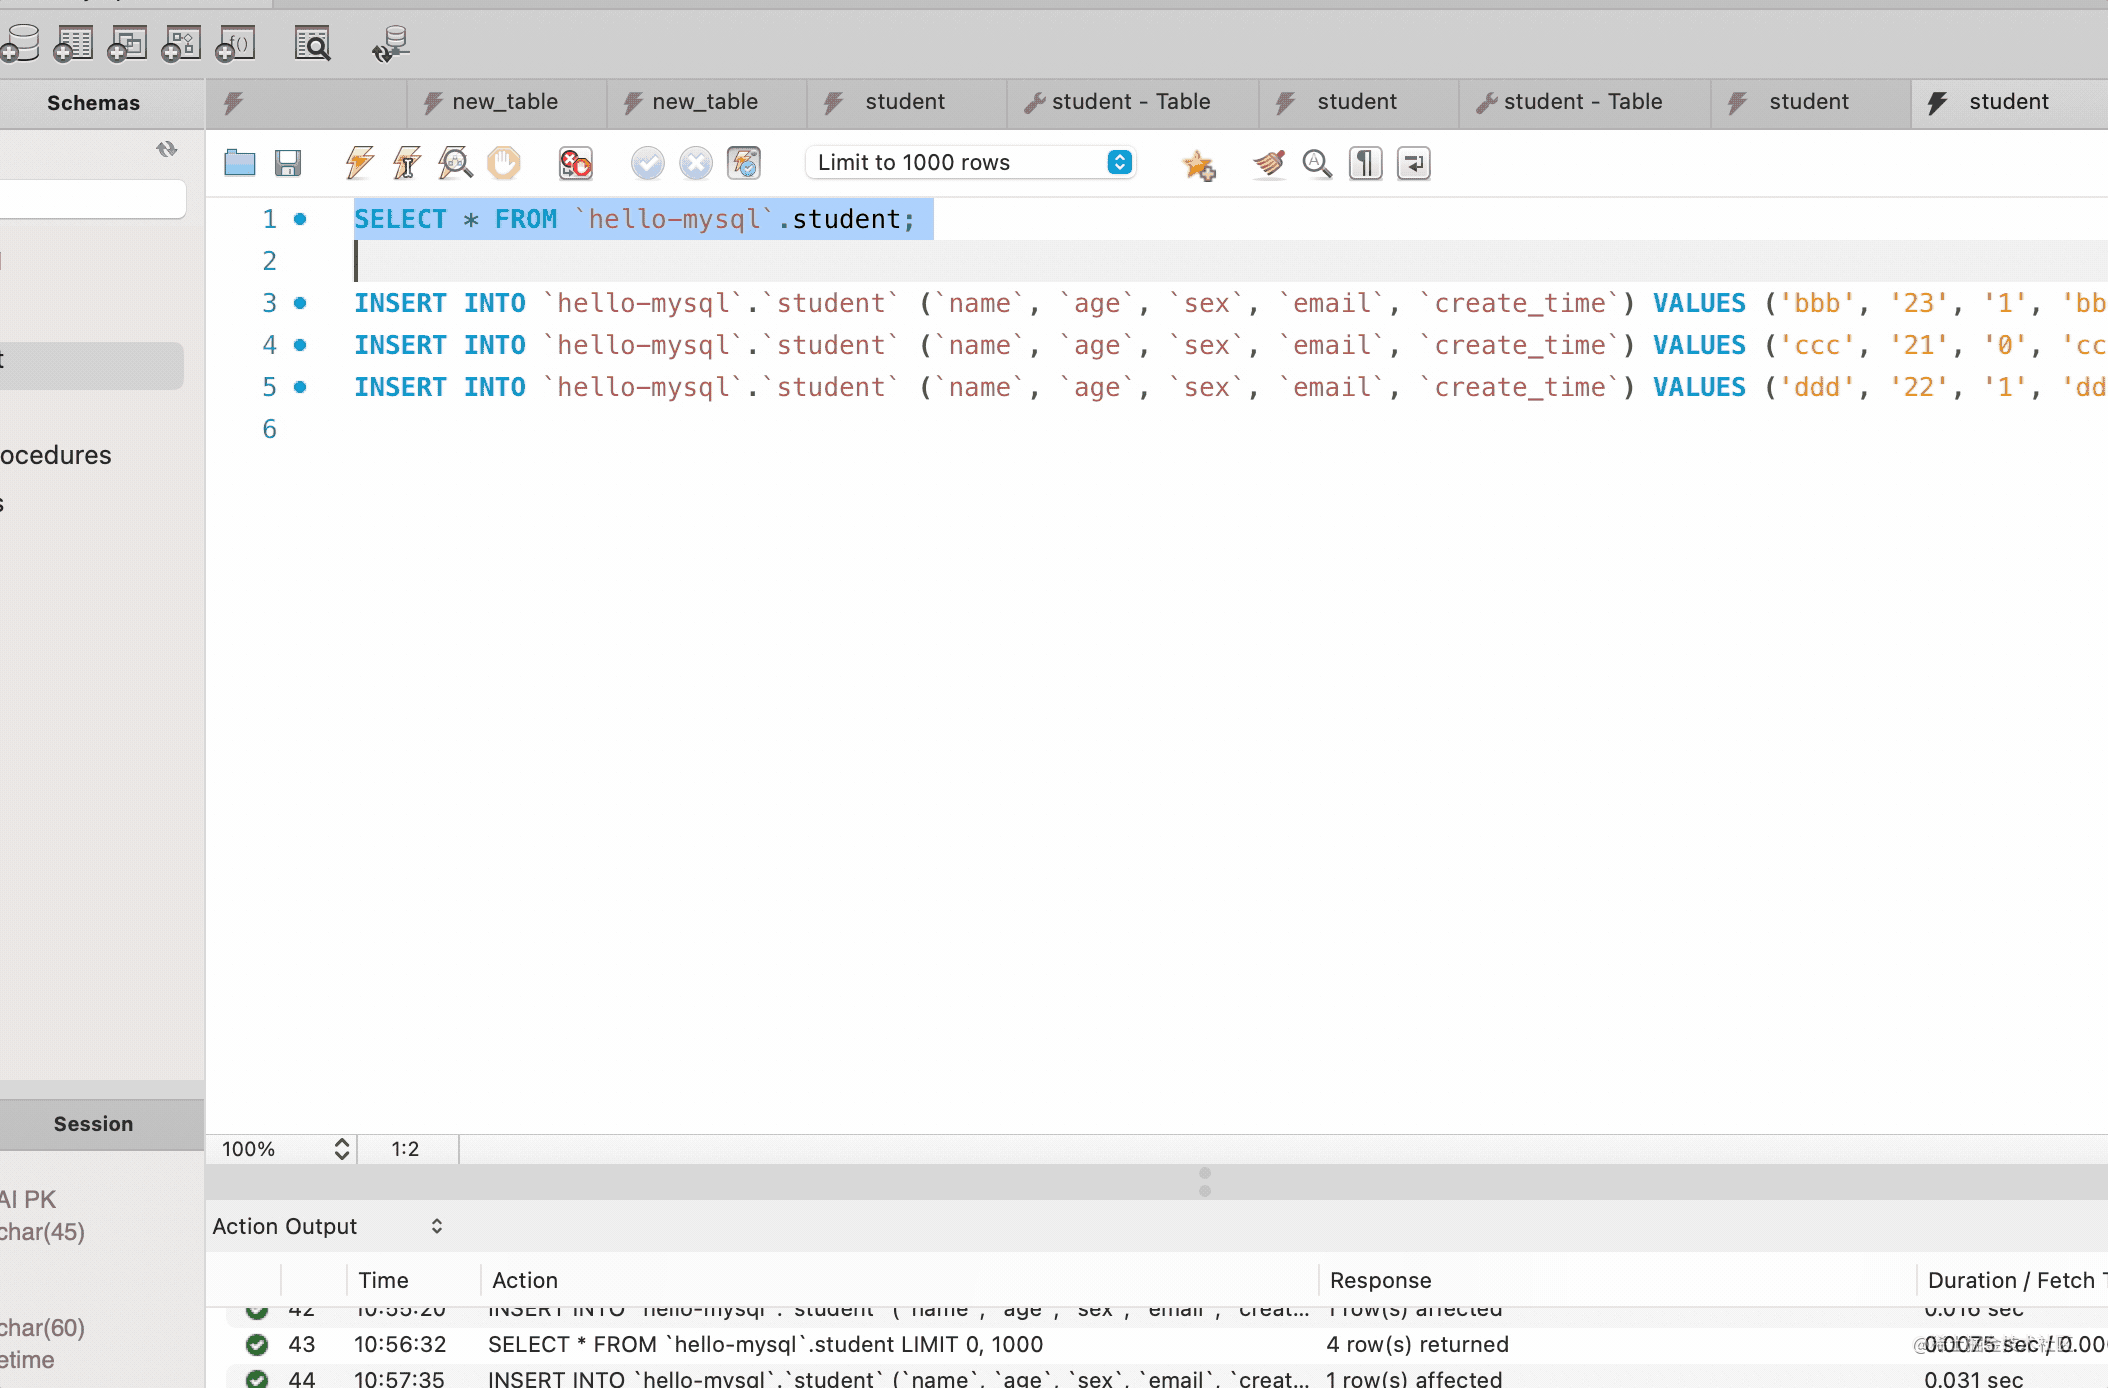The width and height of the screenshot is (2108, 1388).
Task: Click the Session panel header
Action: click(x=93, y=1124)
